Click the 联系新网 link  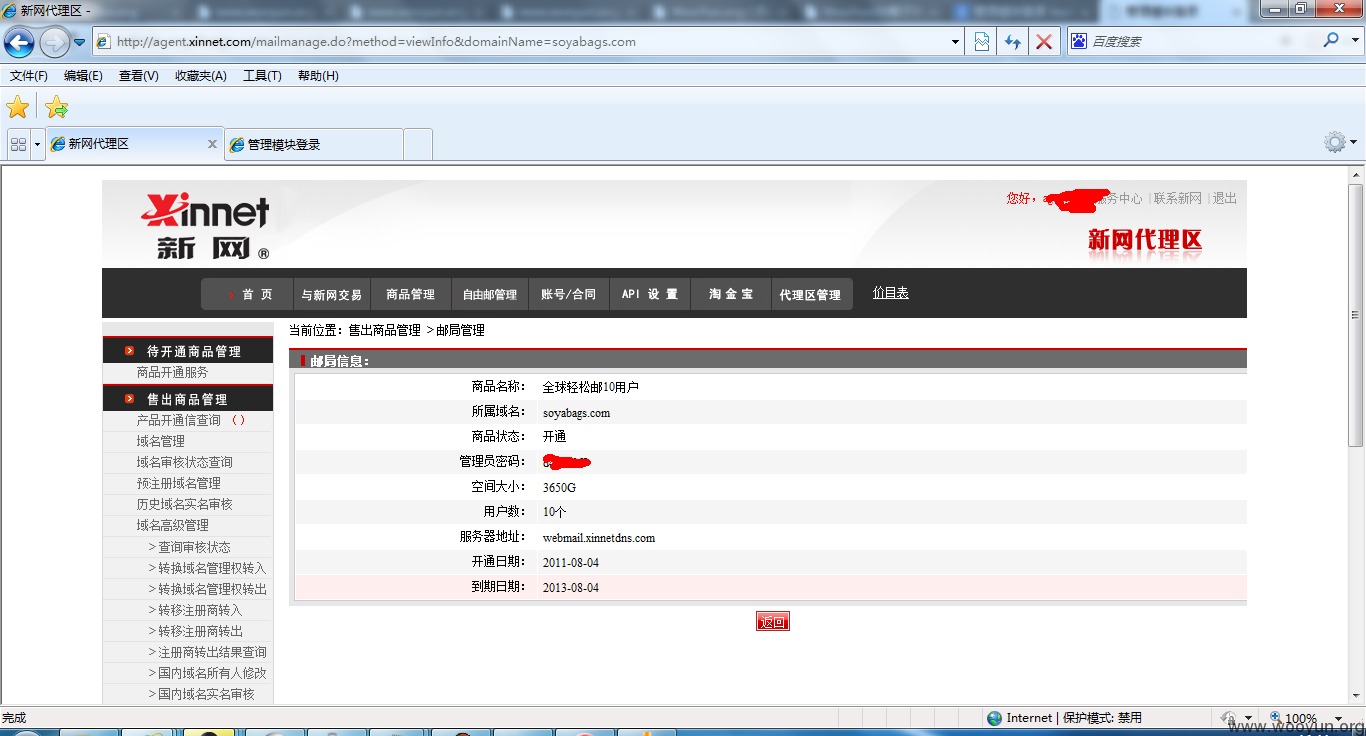point(1177,198)
